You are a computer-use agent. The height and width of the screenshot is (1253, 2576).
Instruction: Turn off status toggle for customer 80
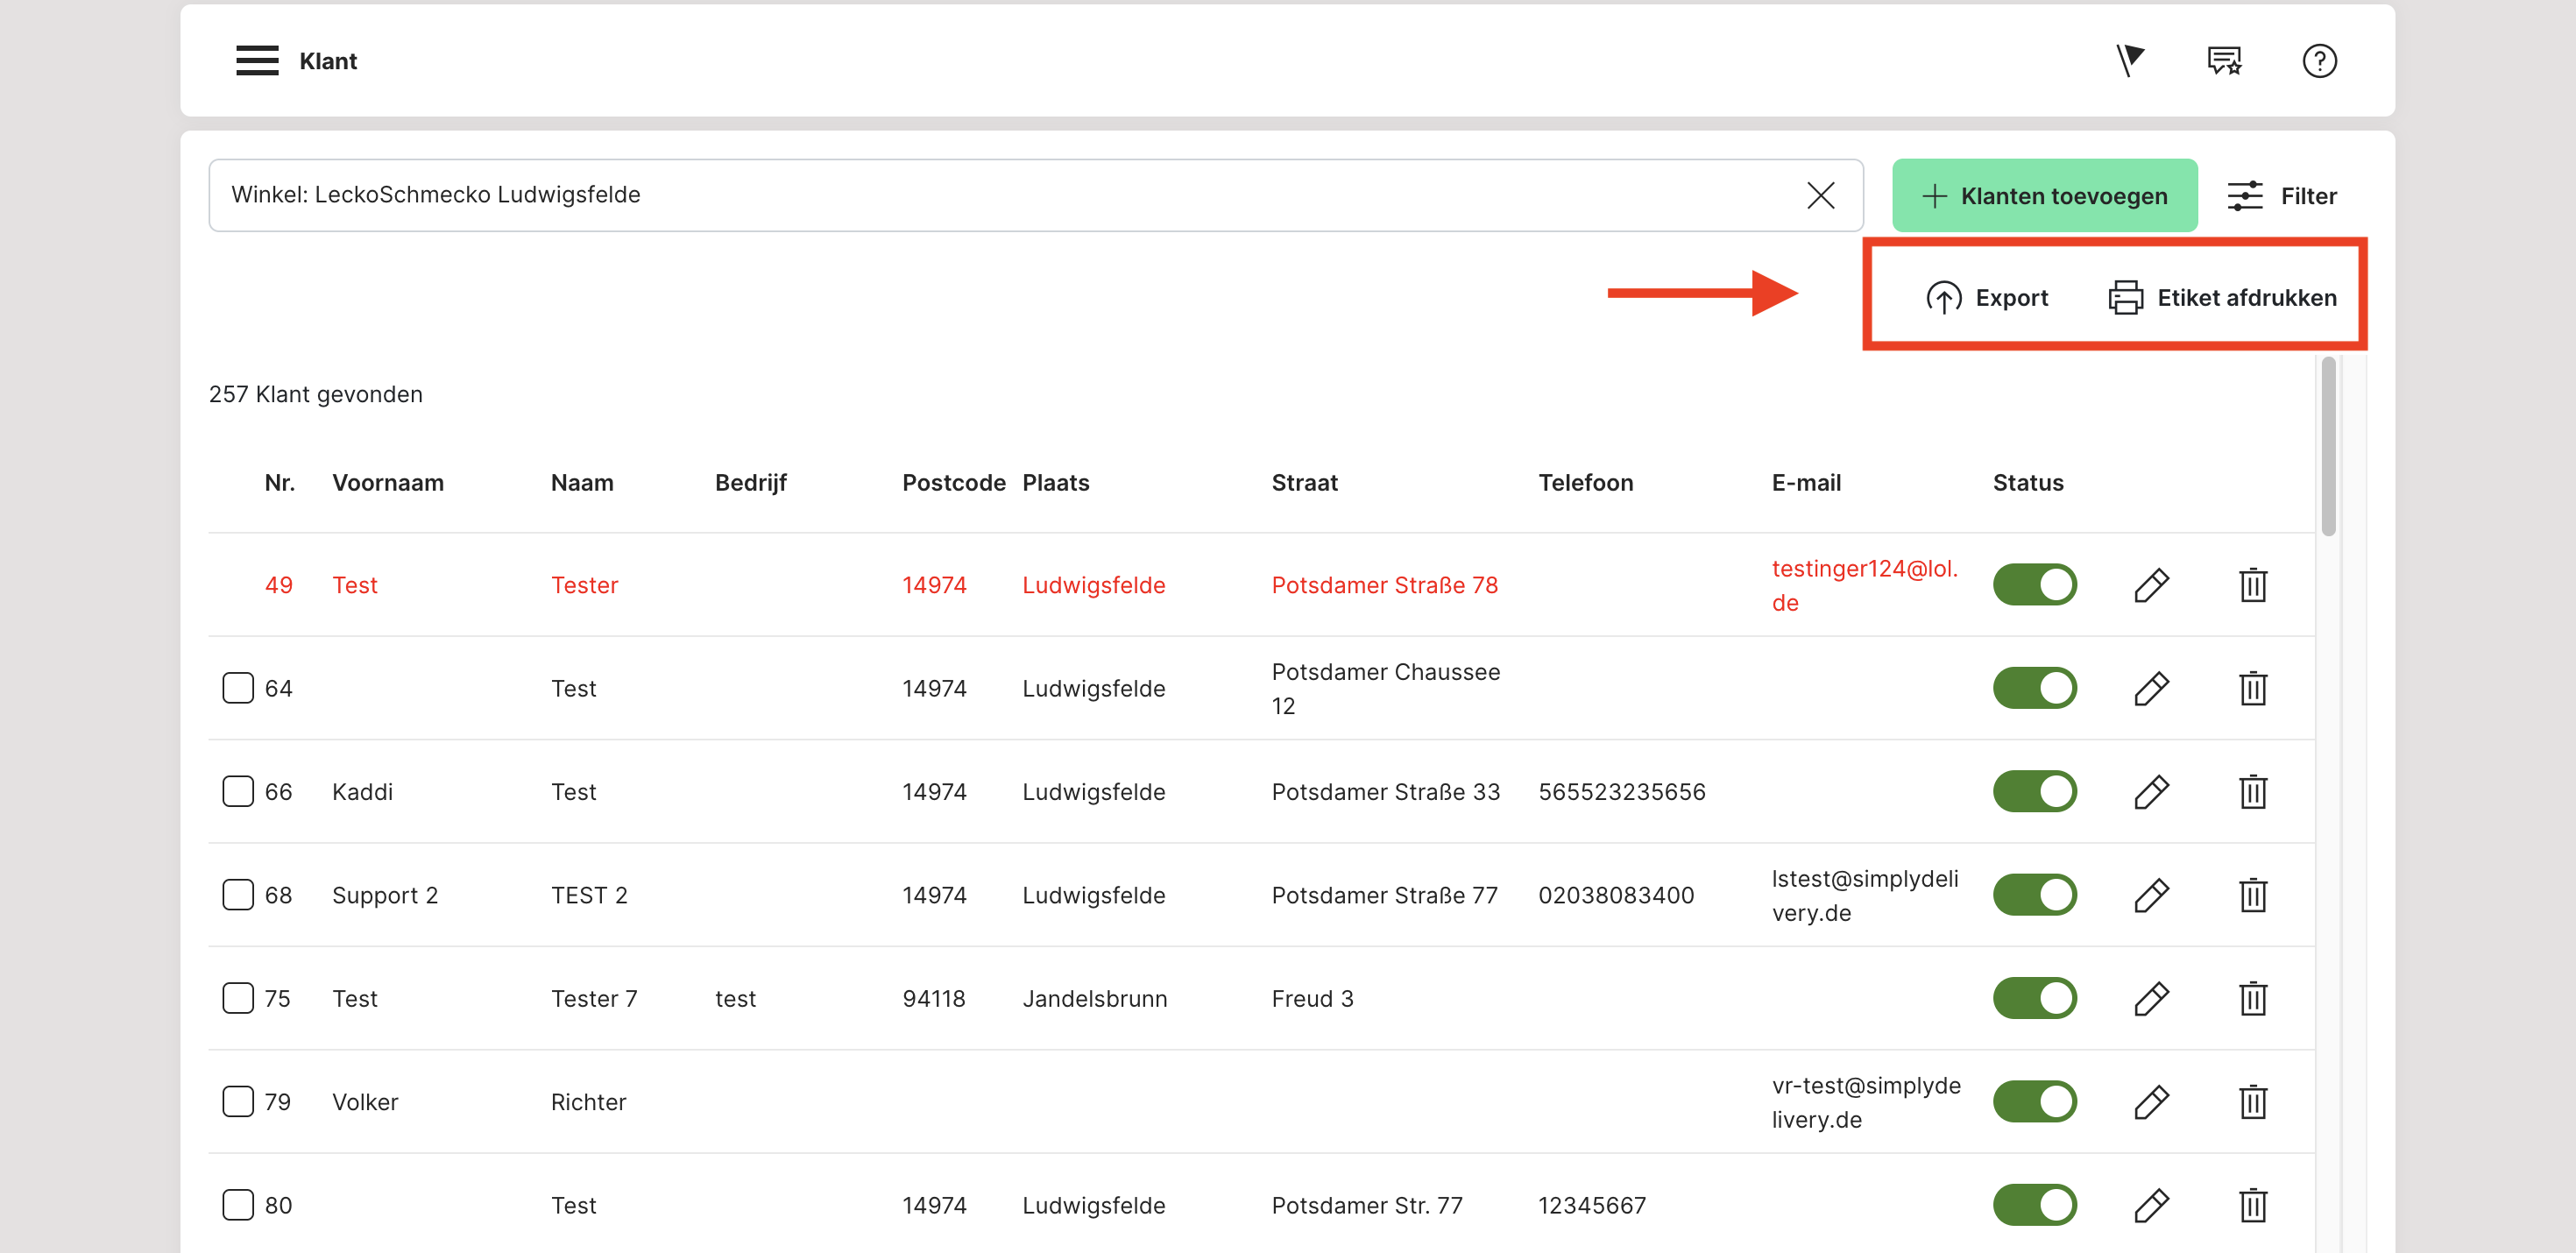pyautogui.click(x=2034, y=1205)
